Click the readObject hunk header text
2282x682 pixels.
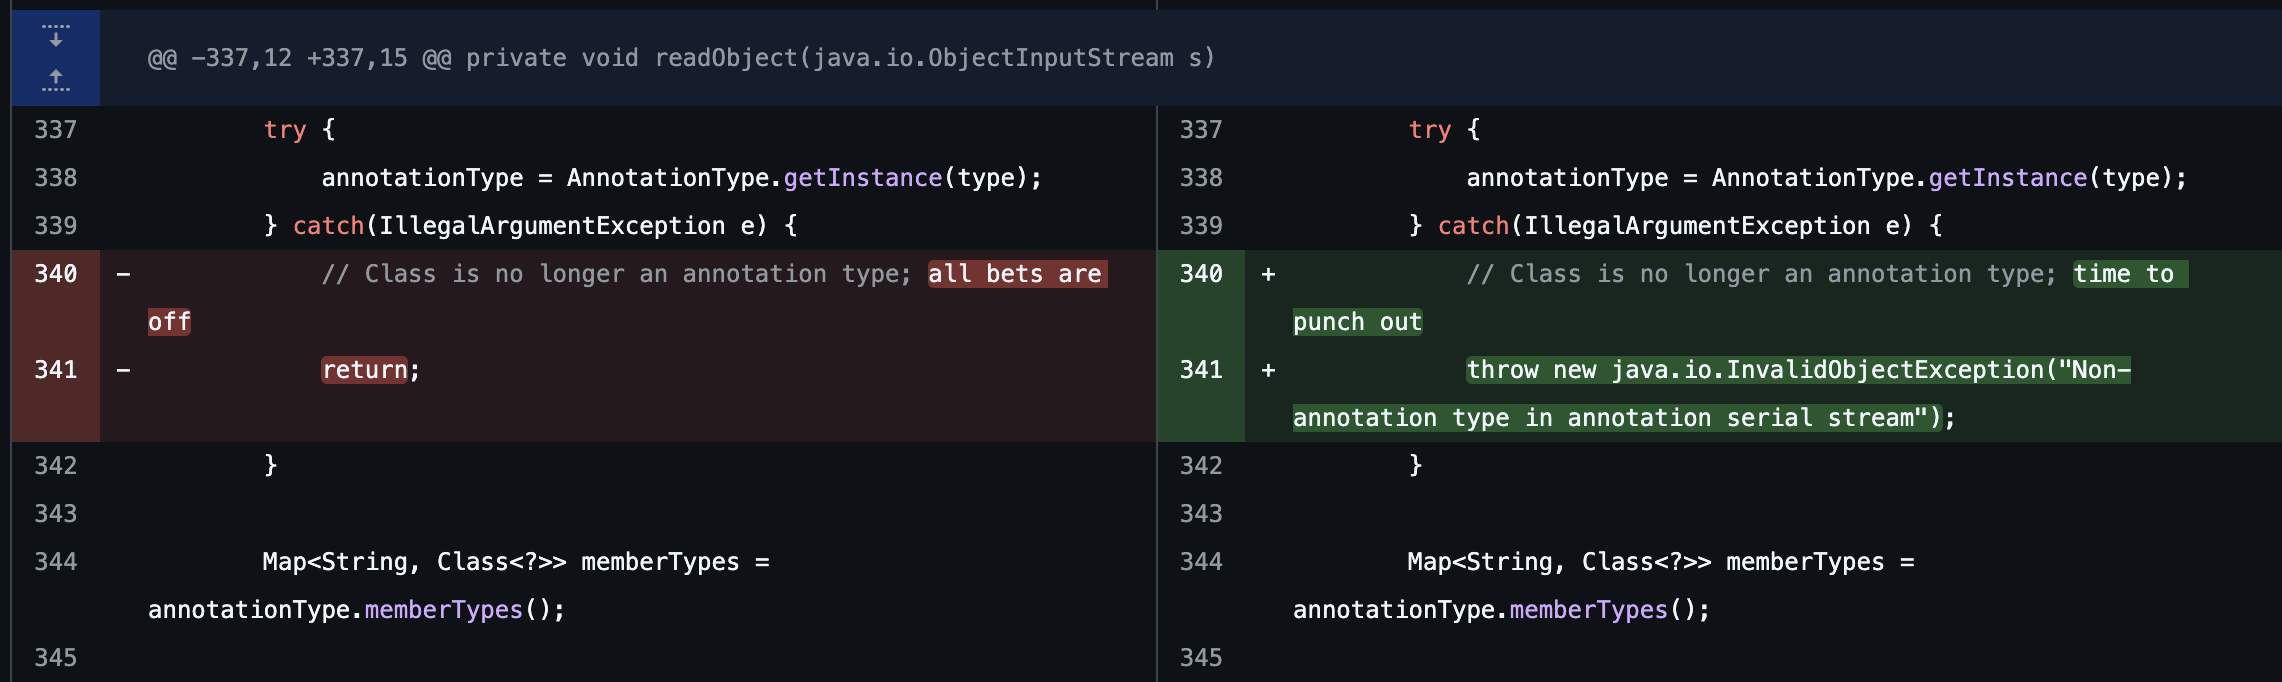681,58
